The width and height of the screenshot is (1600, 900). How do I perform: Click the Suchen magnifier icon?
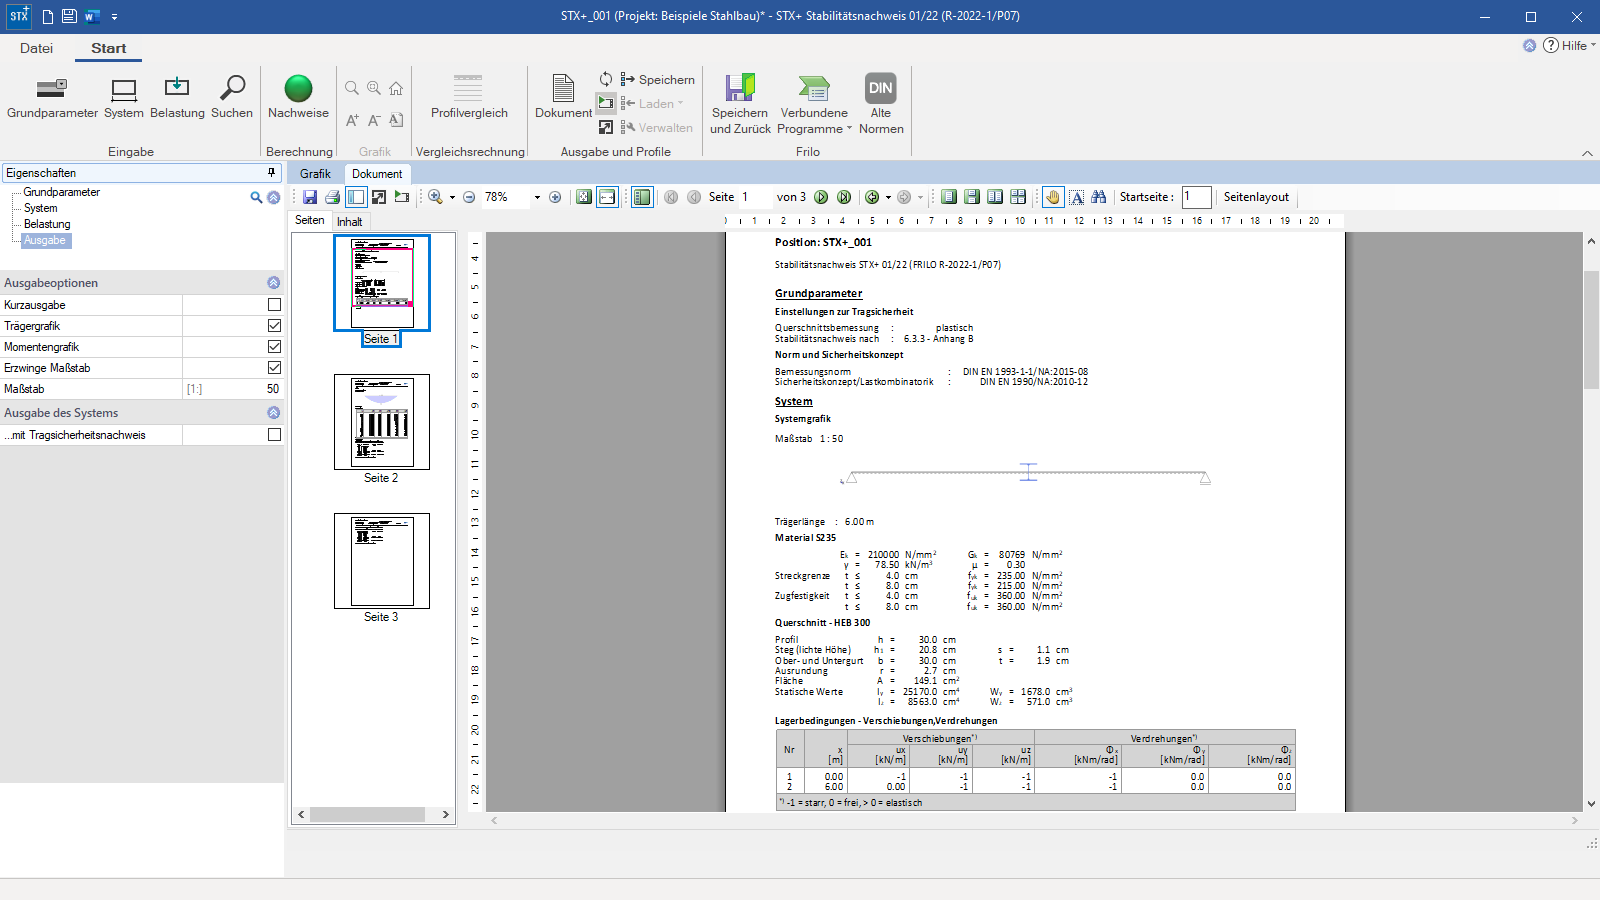pos(232,88)
